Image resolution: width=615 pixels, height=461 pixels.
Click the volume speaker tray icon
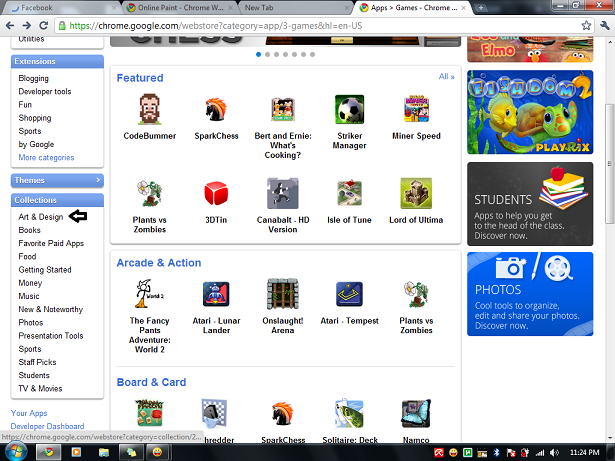point(554,452)
